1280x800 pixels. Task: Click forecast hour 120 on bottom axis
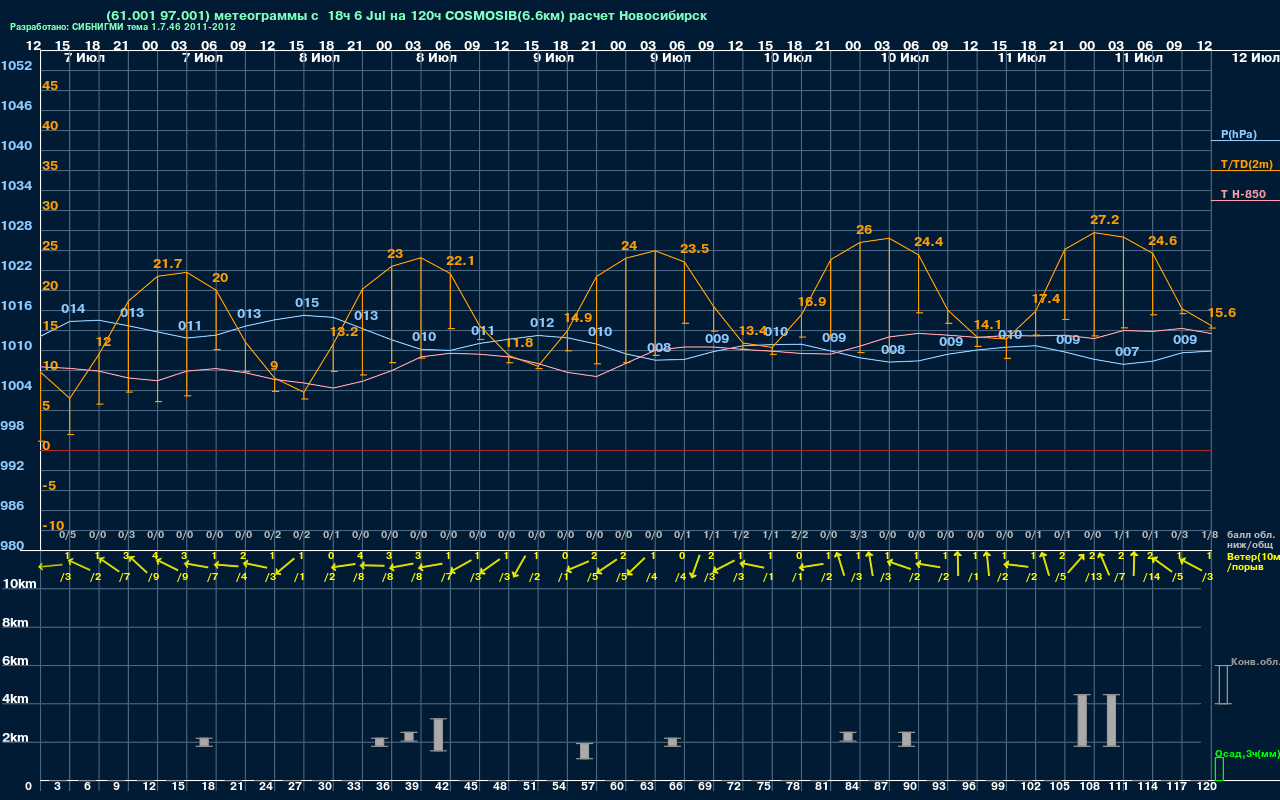pos(1207,787)
